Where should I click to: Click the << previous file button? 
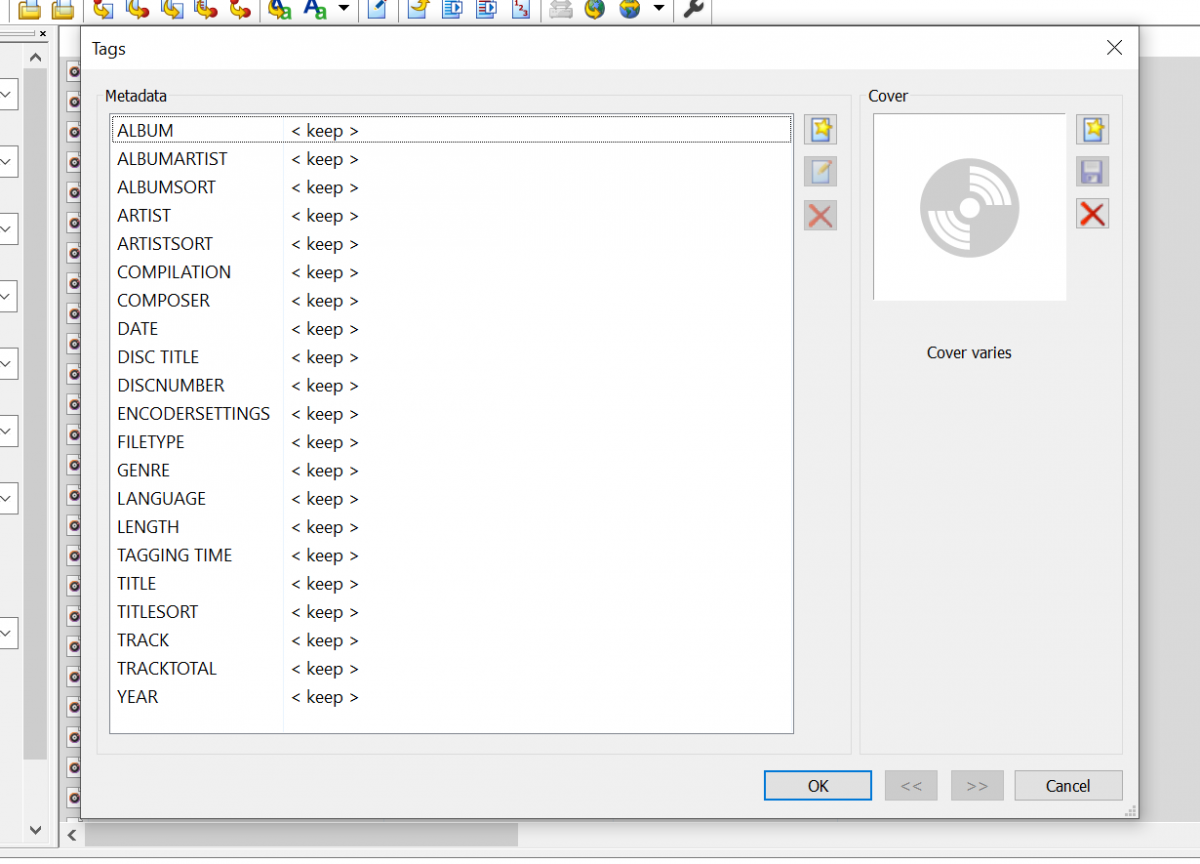point(911,786)
